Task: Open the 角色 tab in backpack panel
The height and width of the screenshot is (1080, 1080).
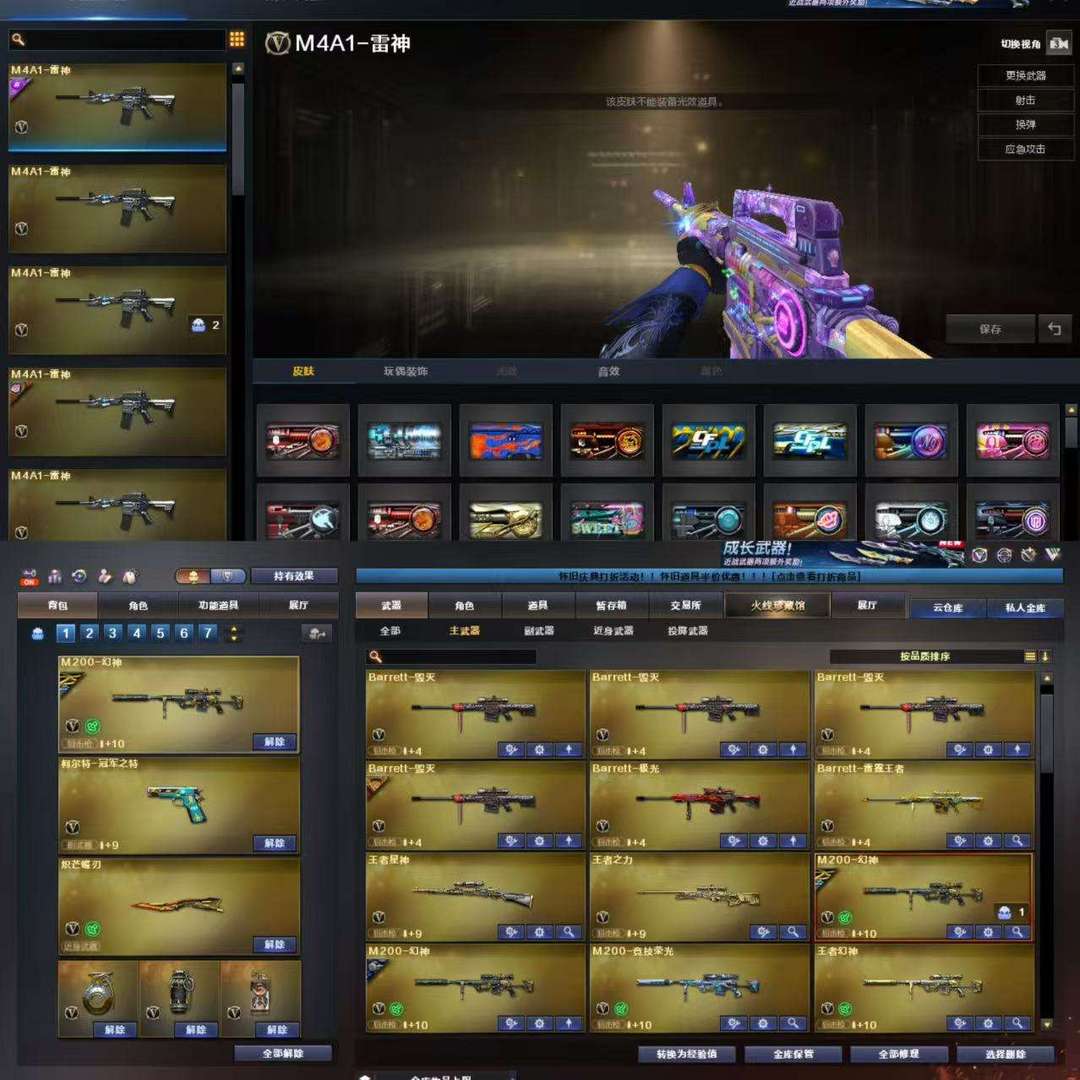Action: [138, 605]
